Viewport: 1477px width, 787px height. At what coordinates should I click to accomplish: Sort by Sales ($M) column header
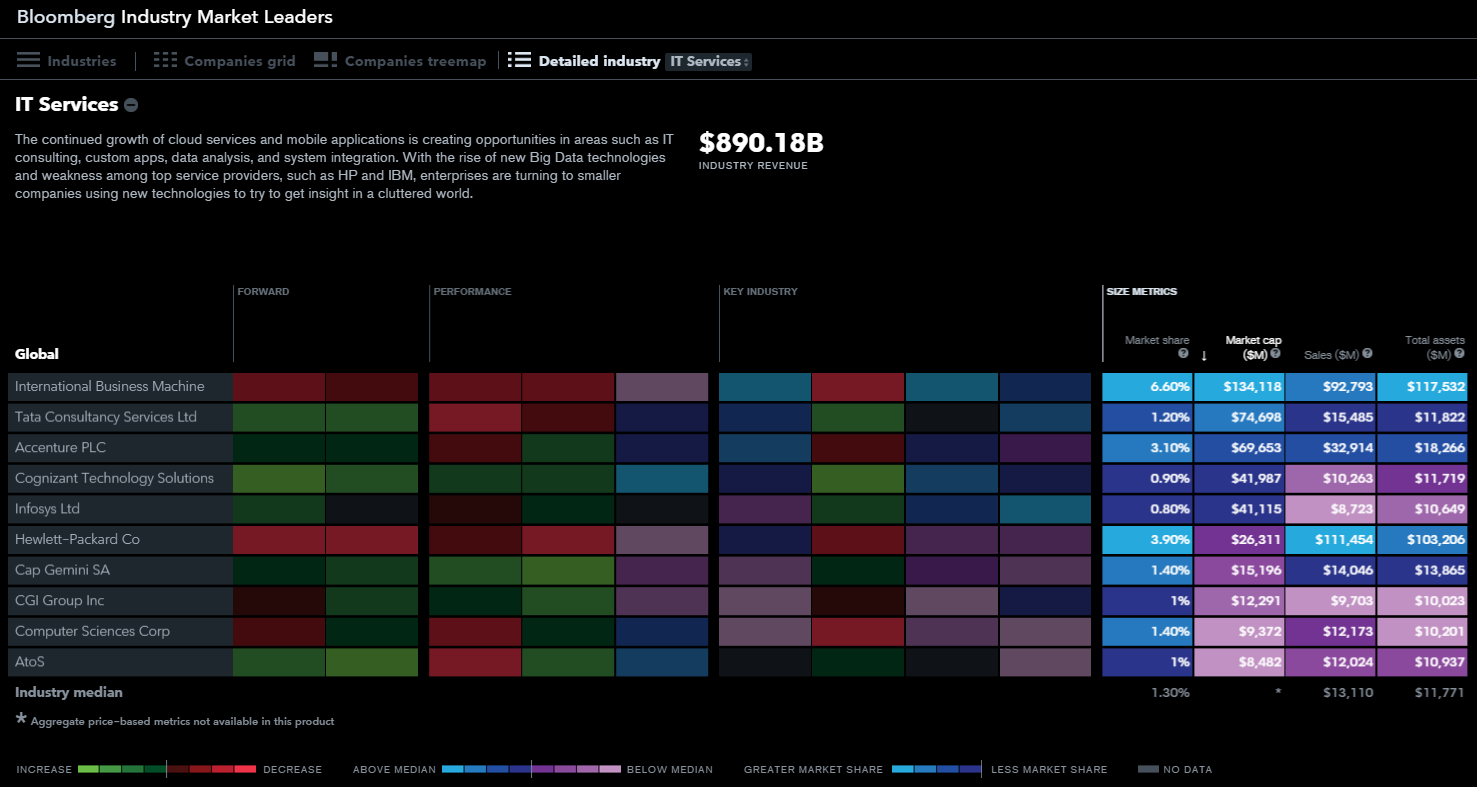tap(1332, 354)
